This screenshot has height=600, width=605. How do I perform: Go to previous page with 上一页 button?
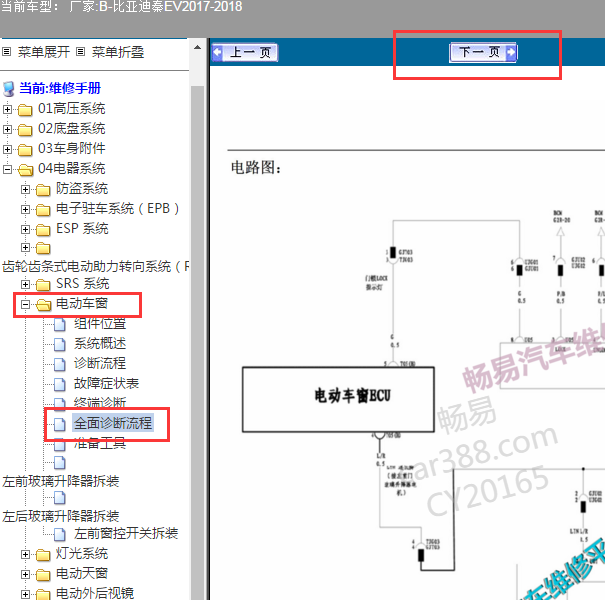(245, 52)
